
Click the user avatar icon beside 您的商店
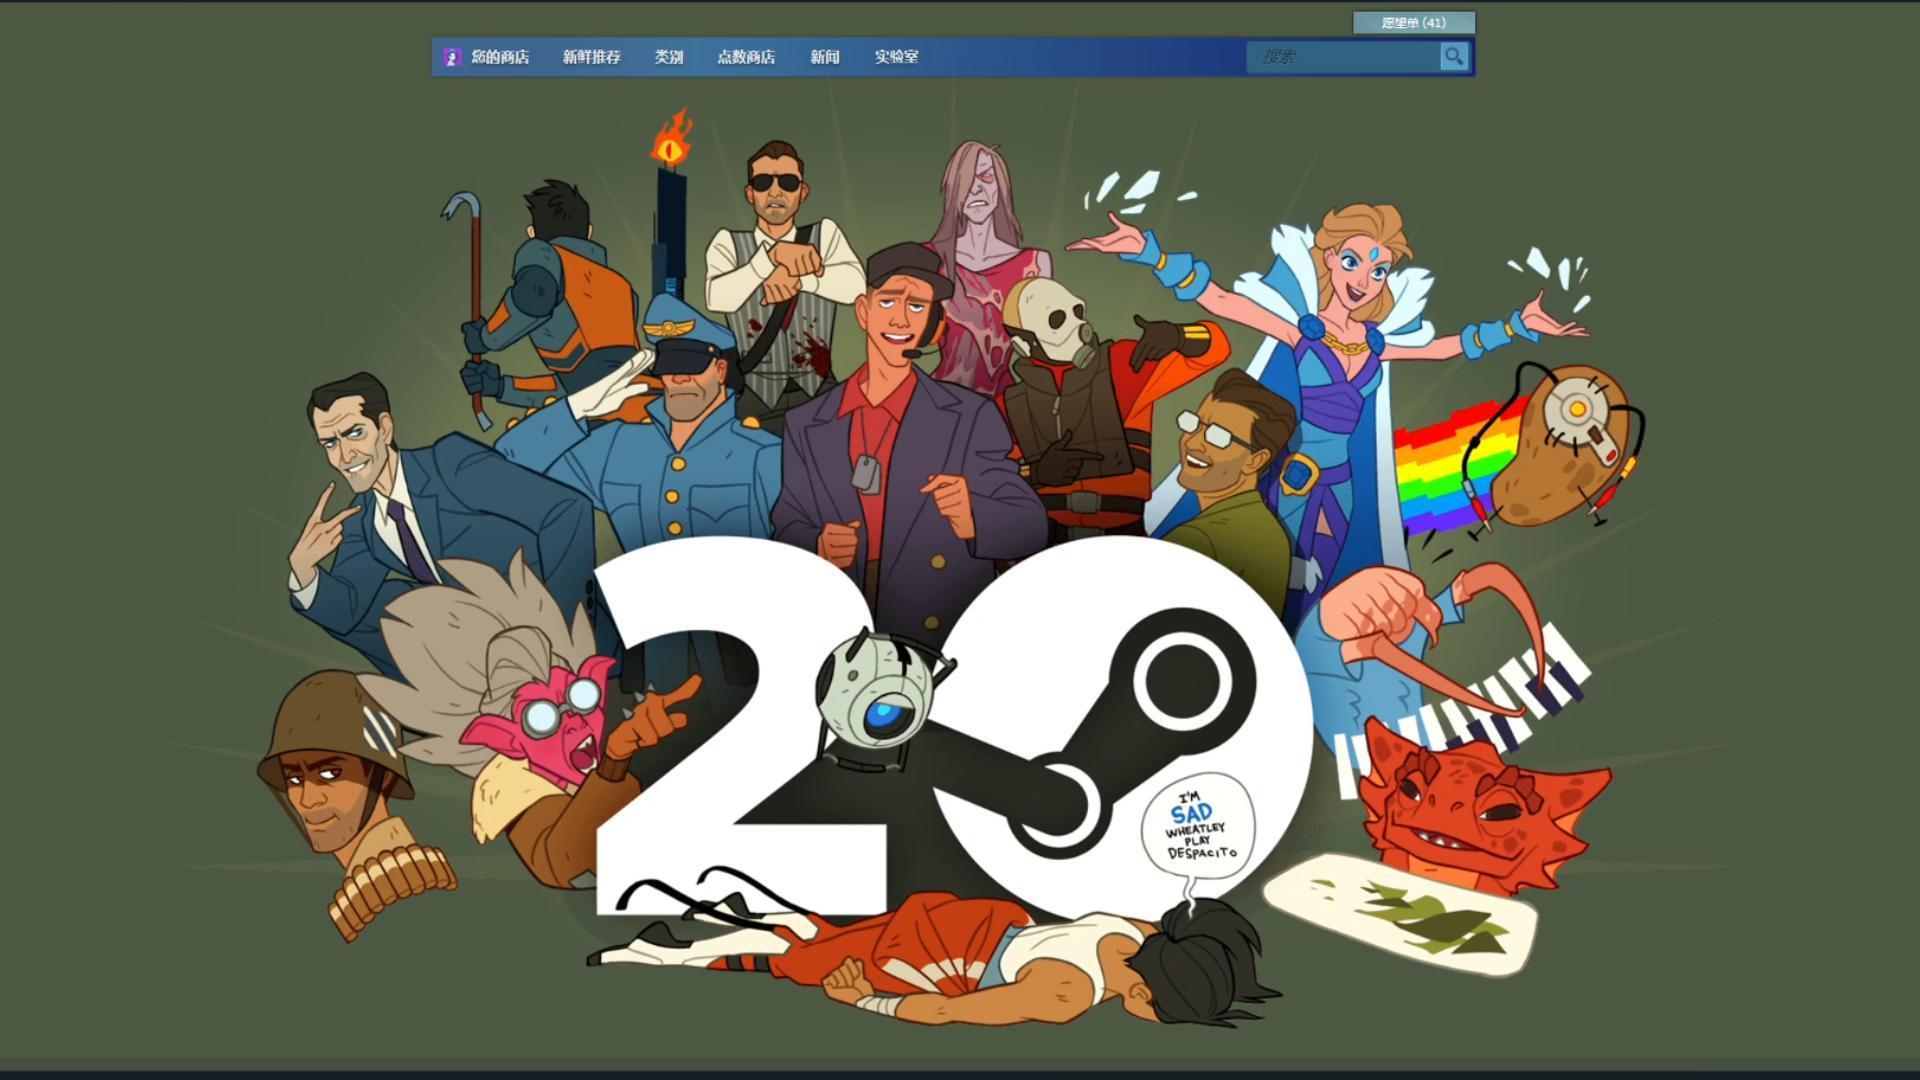(x=451, y=57)
